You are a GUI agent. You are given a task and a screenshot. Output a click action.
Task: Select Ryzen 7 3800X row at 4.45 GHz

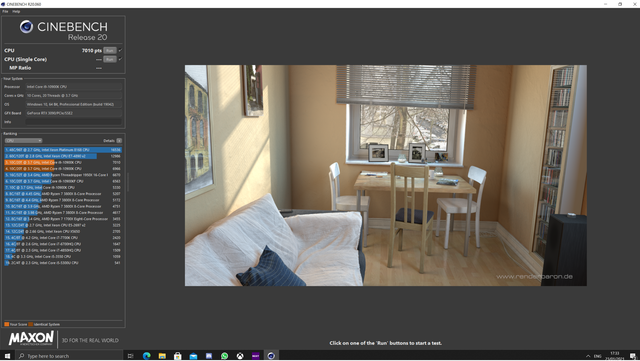(x=63, y=194)
